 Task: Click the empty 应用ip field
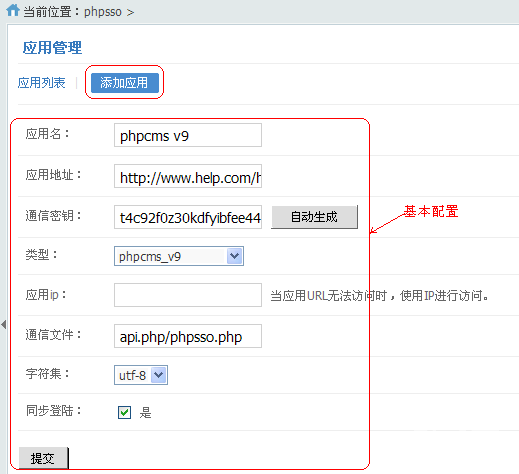tap(188, 295)
